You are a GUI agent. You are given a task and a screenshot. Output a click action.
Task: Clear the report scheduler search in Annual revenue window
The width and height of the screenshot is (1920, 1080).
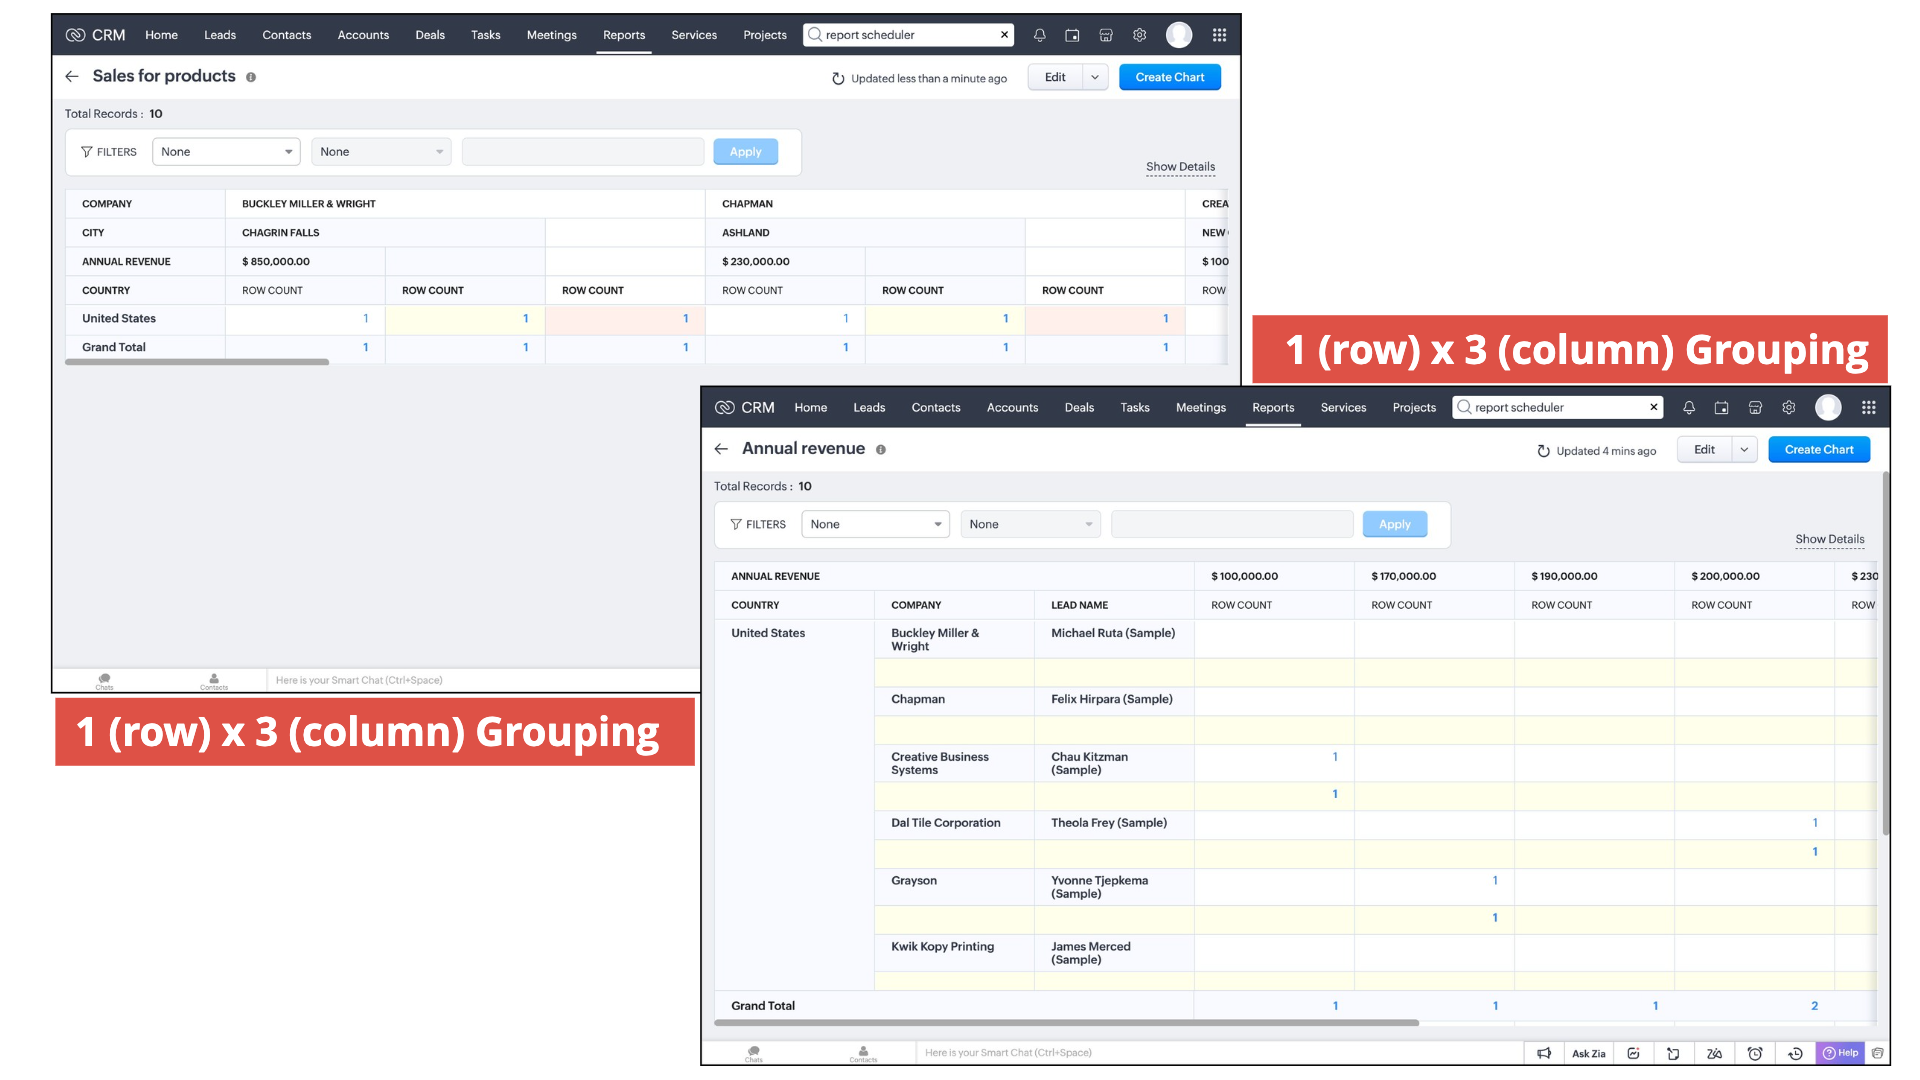click(1653, 407)
